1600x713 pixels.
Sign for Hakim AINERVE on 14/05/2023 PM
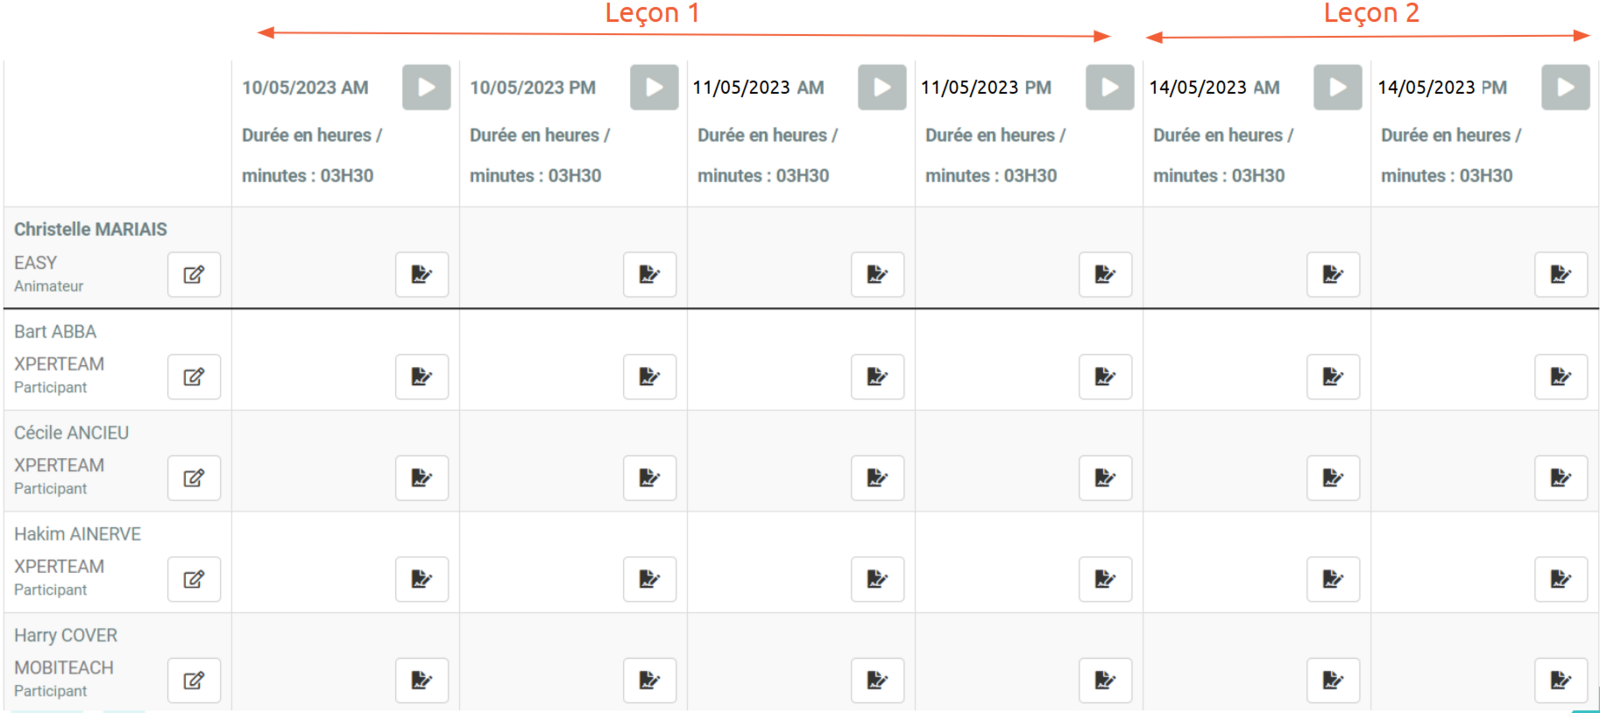pyautogui.click(x=1562, y=579)
